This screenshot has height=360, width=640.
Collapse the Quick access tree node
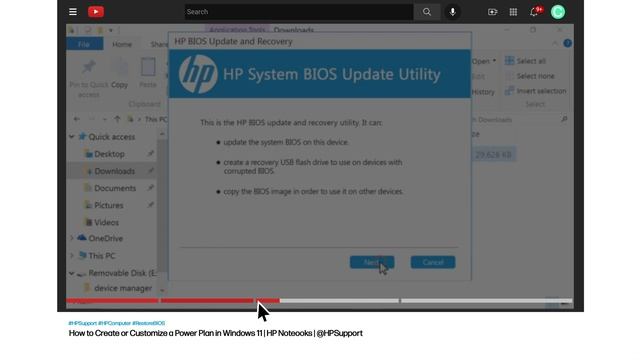click(72, 137)
